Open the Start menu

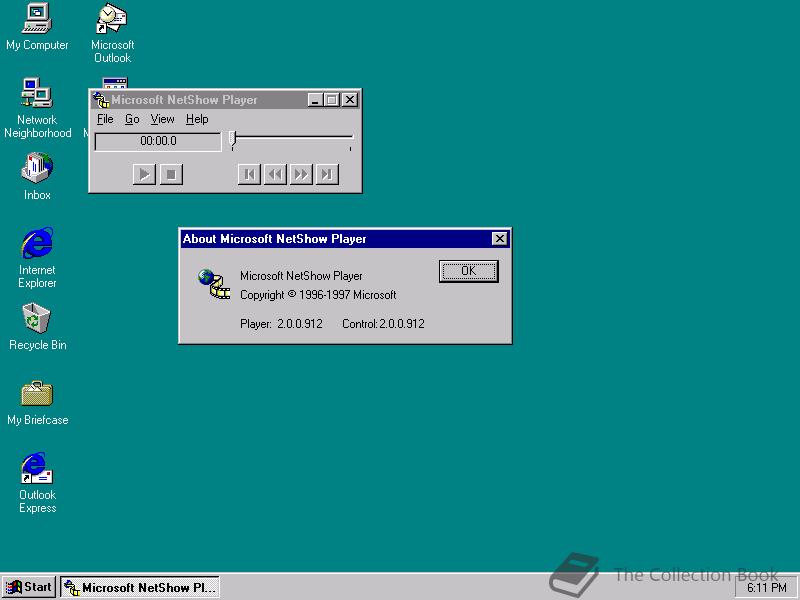click(x=29, y=587)
